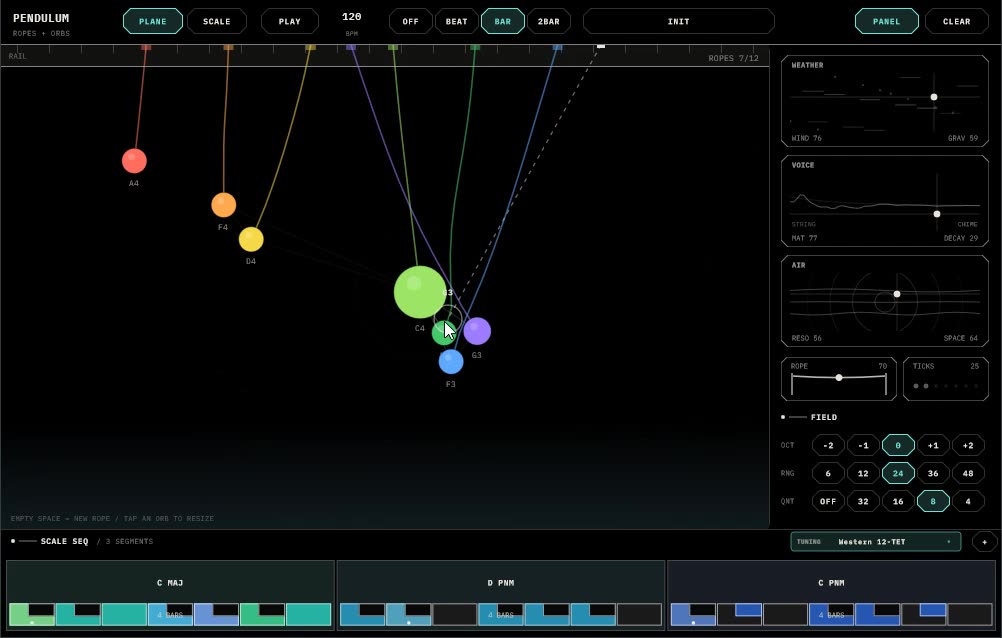Tap the large green C4 orb
Image resolution: width=1002 pixels, height=638 pixels.
(x=420, y=292)
